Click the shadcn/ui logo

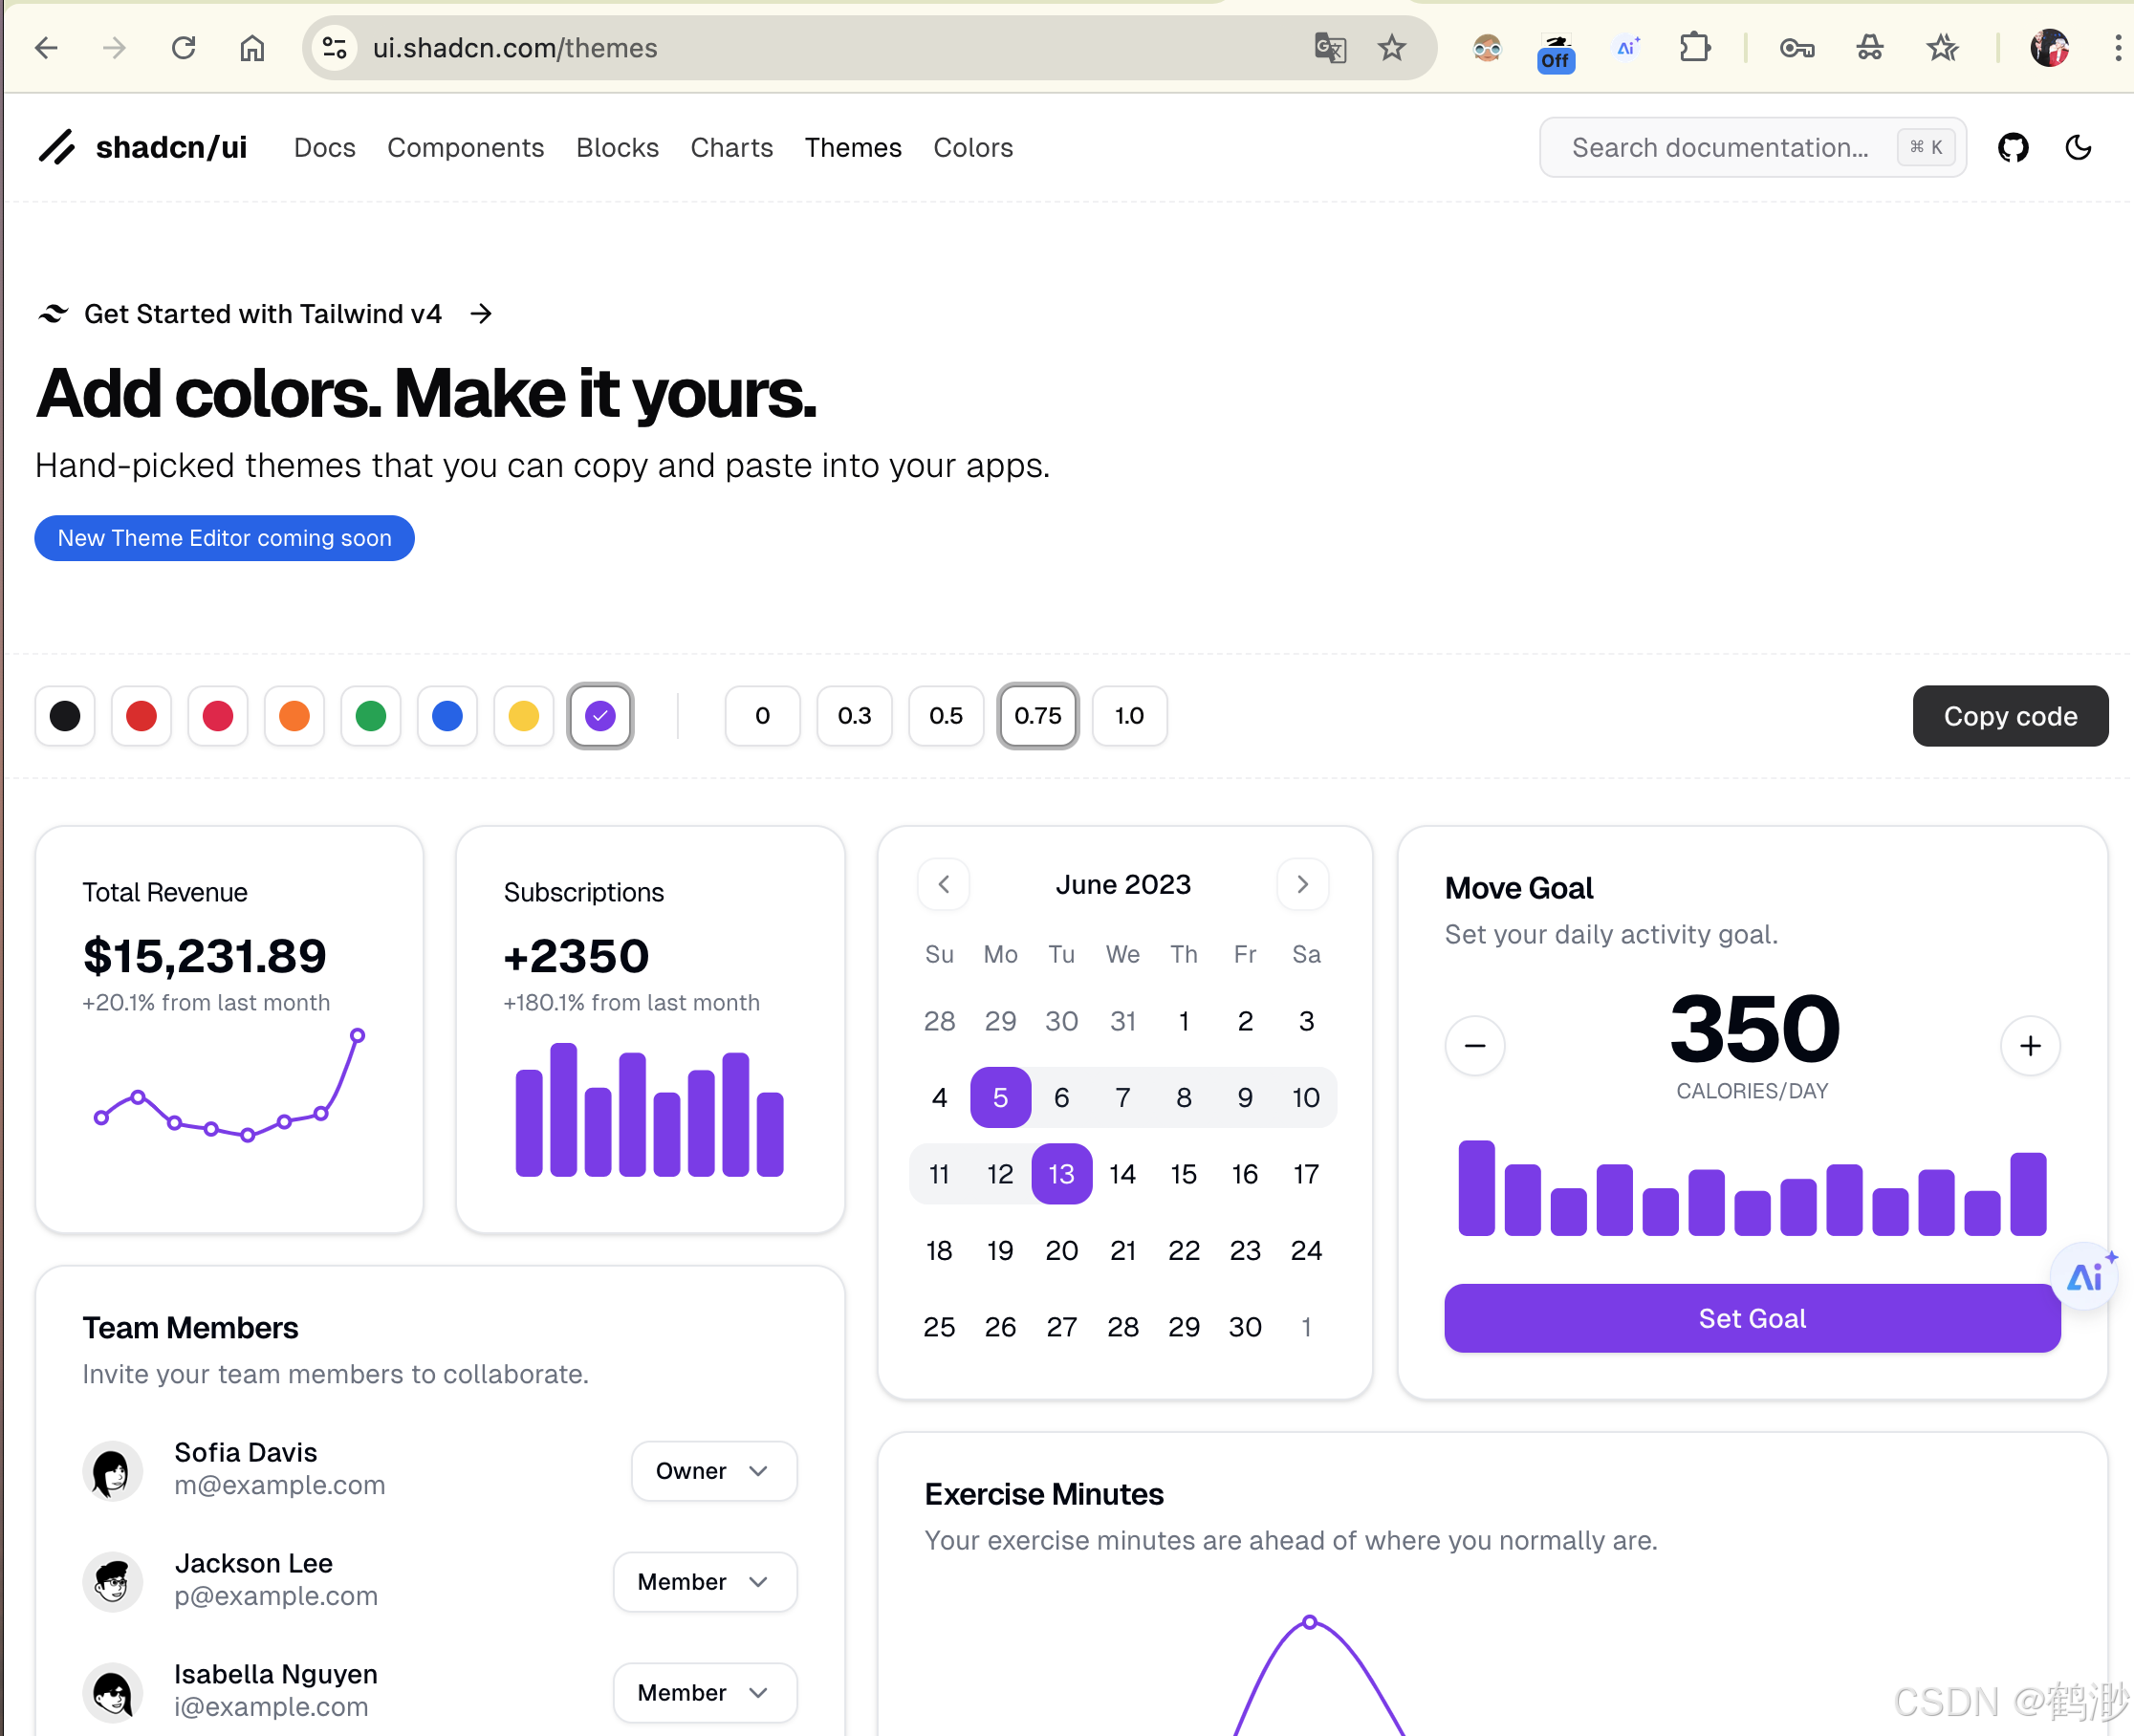coord(143,148)
